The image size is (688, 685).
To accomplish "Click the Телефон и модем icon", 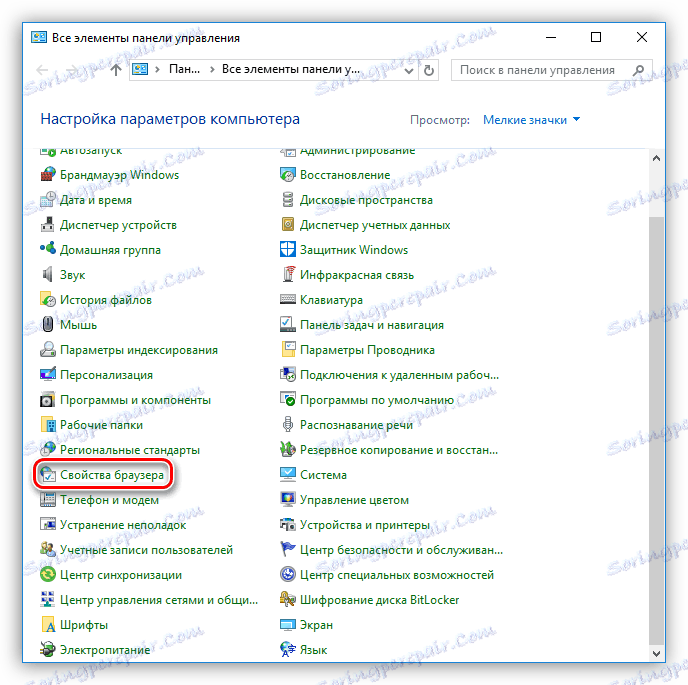I will coord(48,500).
